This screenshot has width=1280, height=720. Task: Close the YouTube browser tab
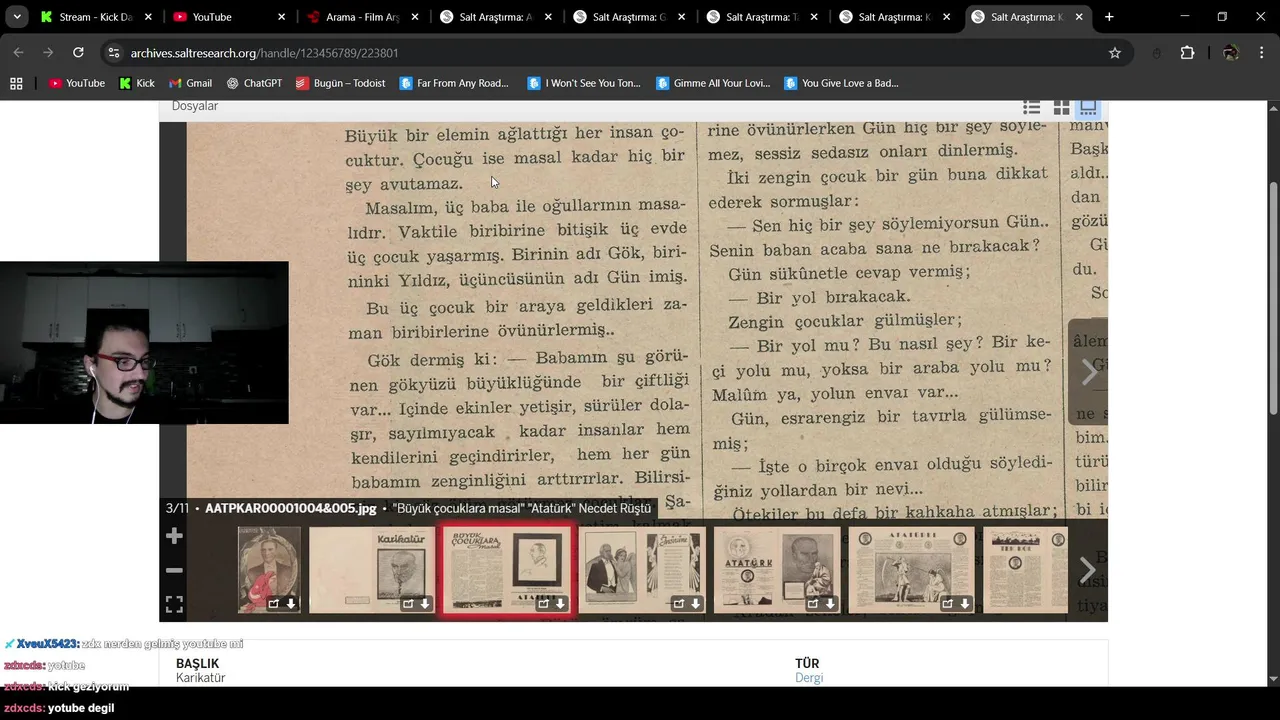[281, 17]
